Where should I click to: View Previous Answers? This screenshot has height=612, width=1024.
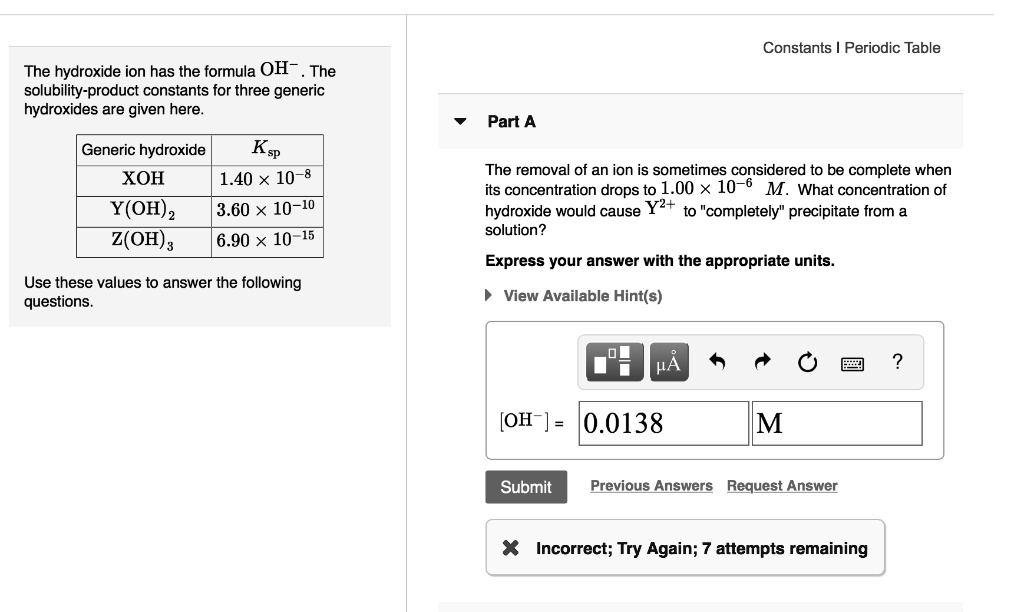[x=651, y=485]
